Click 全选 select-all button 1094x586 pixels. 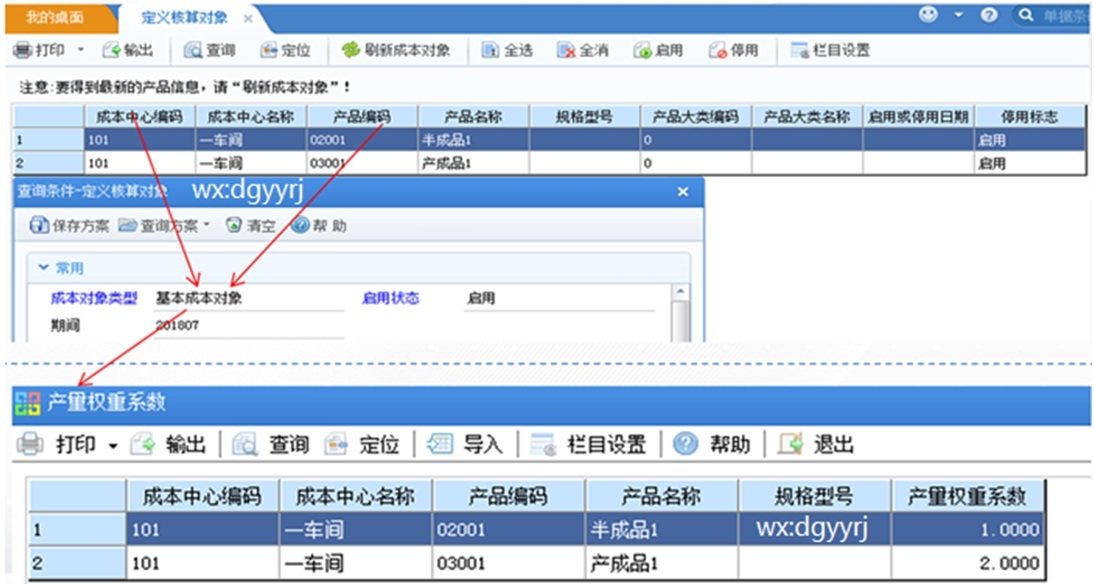[507, 50]
